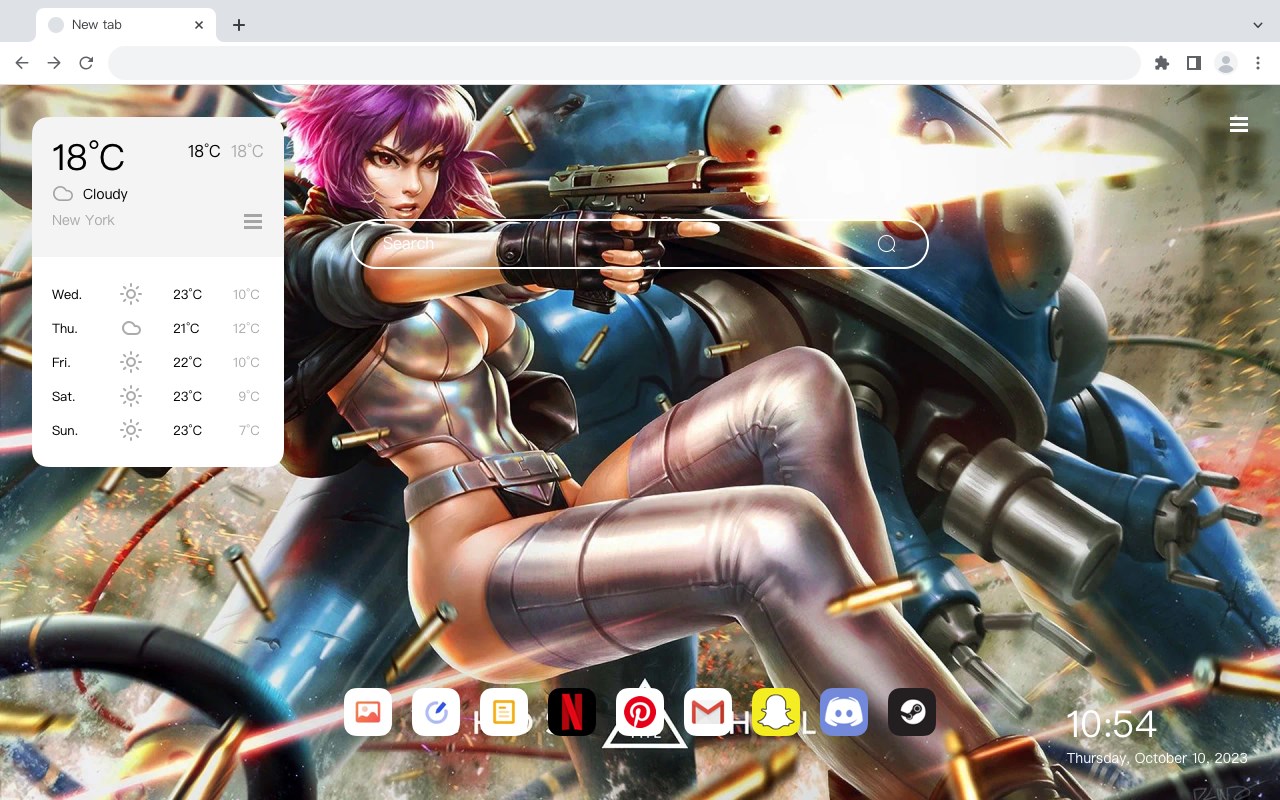The width and height of the screenshot is (1280, 800).
Task: Open the blue to-do checkmark icon
Action: click(436, 712)
